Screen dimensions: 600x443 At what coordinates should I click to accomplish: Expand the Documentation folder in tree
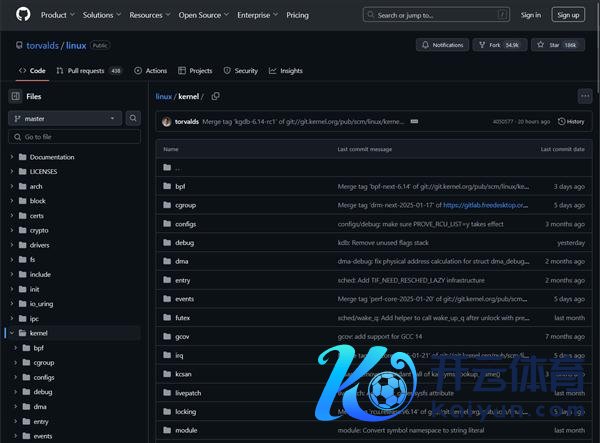pos(12,157)
